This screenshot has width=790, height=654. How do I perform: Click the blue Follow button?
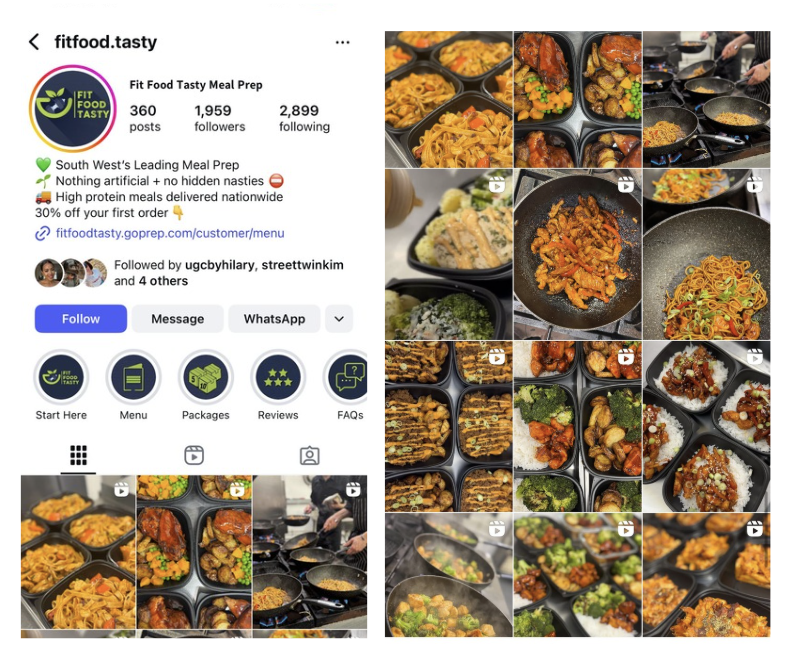click(x=81, y=319)
